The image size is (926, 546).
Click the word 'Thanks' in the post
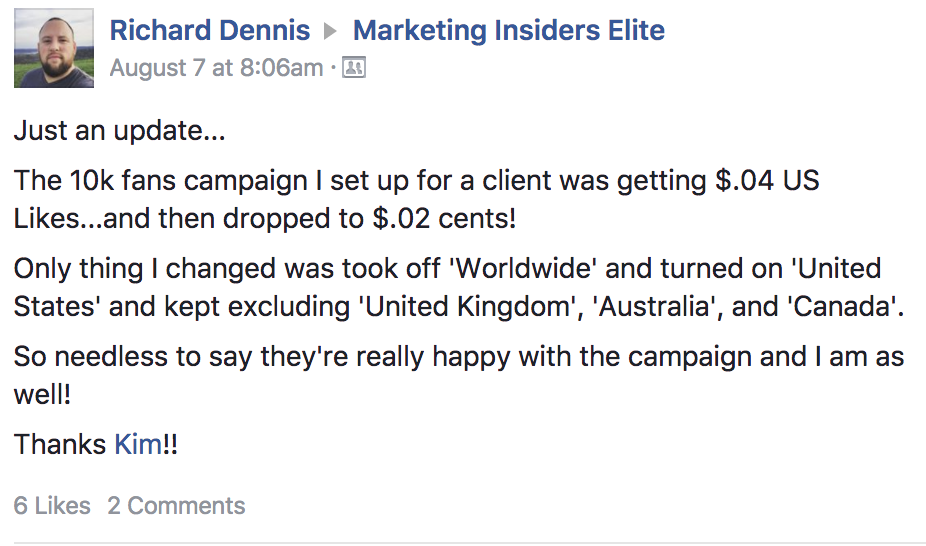pos(60,444)
